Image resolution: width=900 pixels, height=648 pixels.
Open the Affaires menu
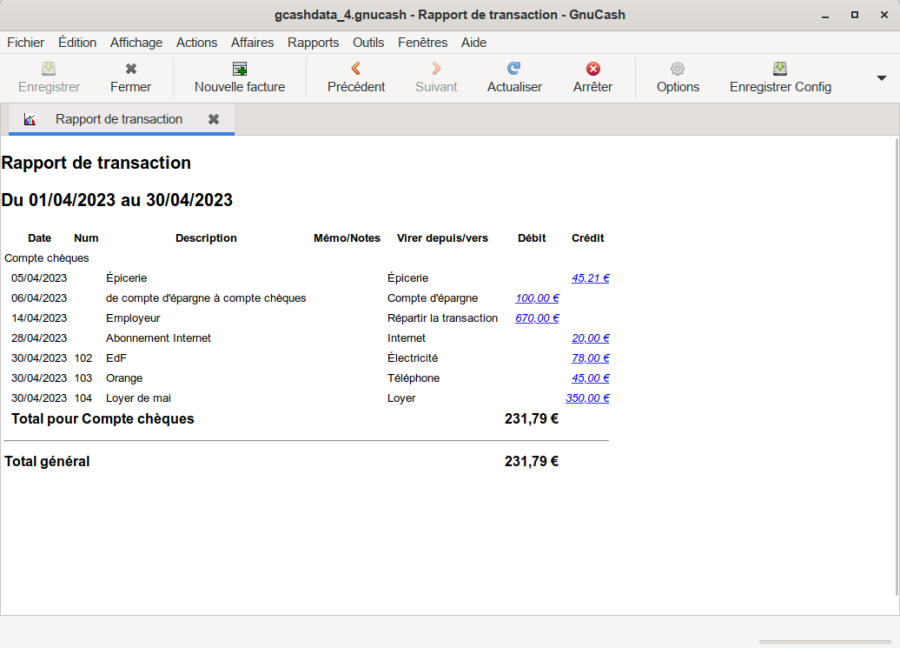click(x=252, y=42)
